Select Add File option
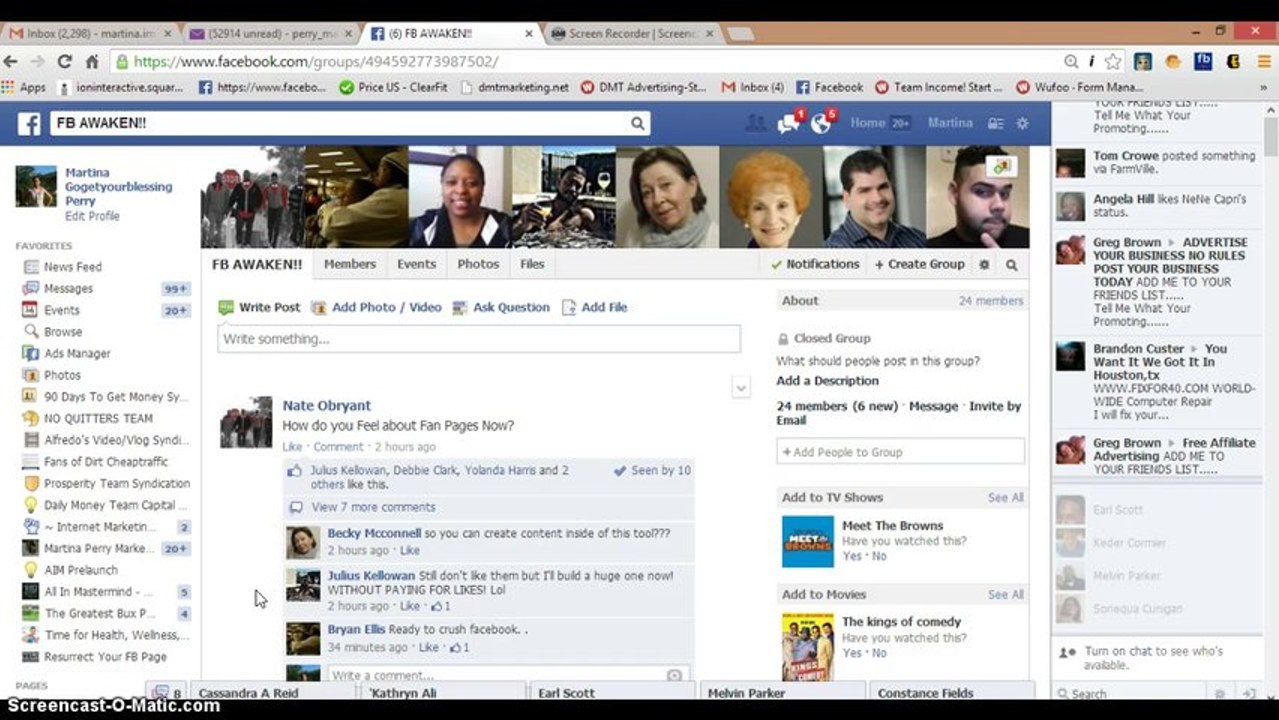The width and height of the screenshot is (1279, 720). click(594, 307)
